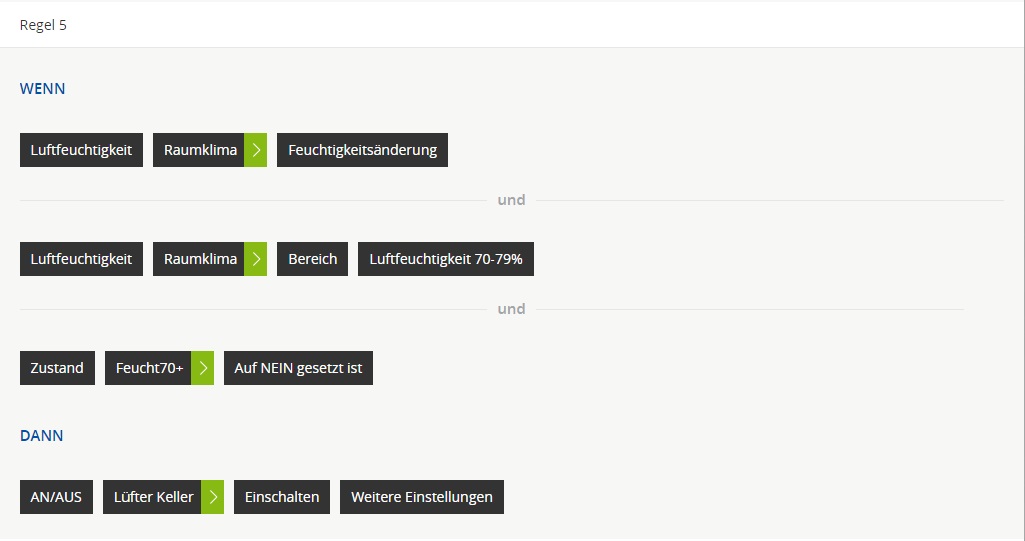Click the Bereich condition chip

(x=312, y=259)
